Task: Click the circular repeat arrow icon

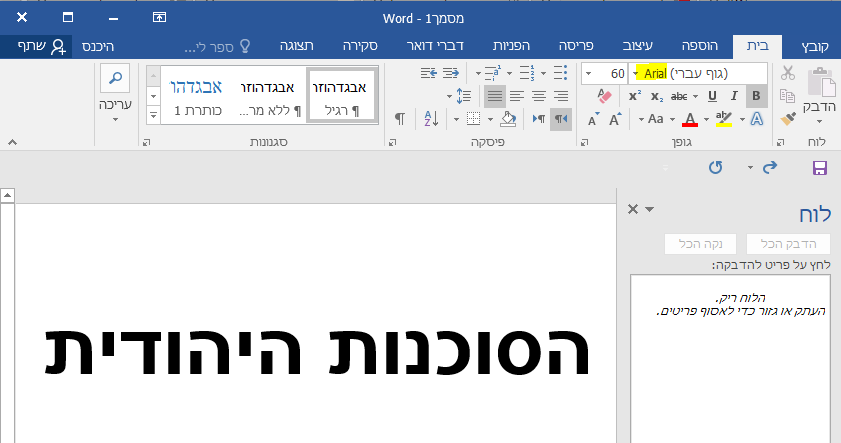Action: click(715, 167)
